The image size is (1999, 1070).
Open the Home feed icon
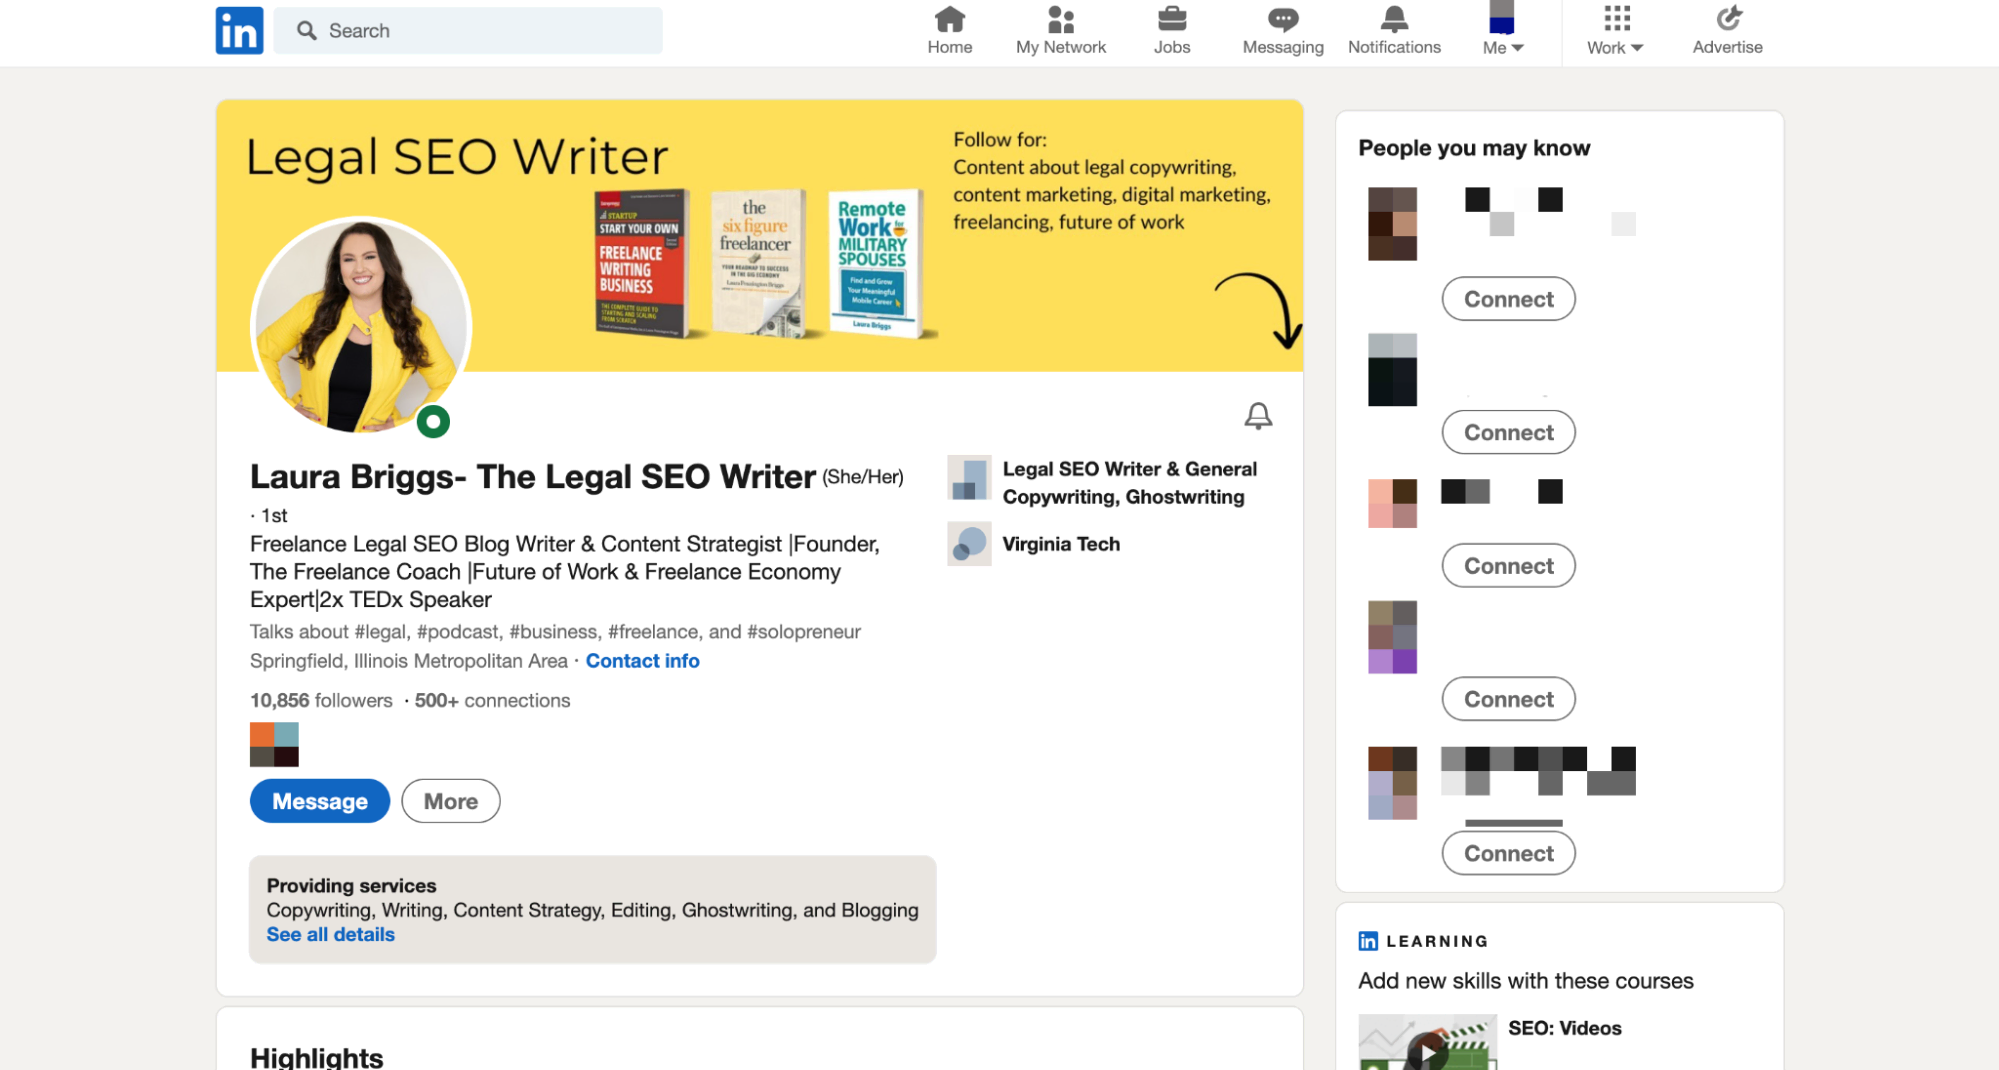(x=949, y=20)
